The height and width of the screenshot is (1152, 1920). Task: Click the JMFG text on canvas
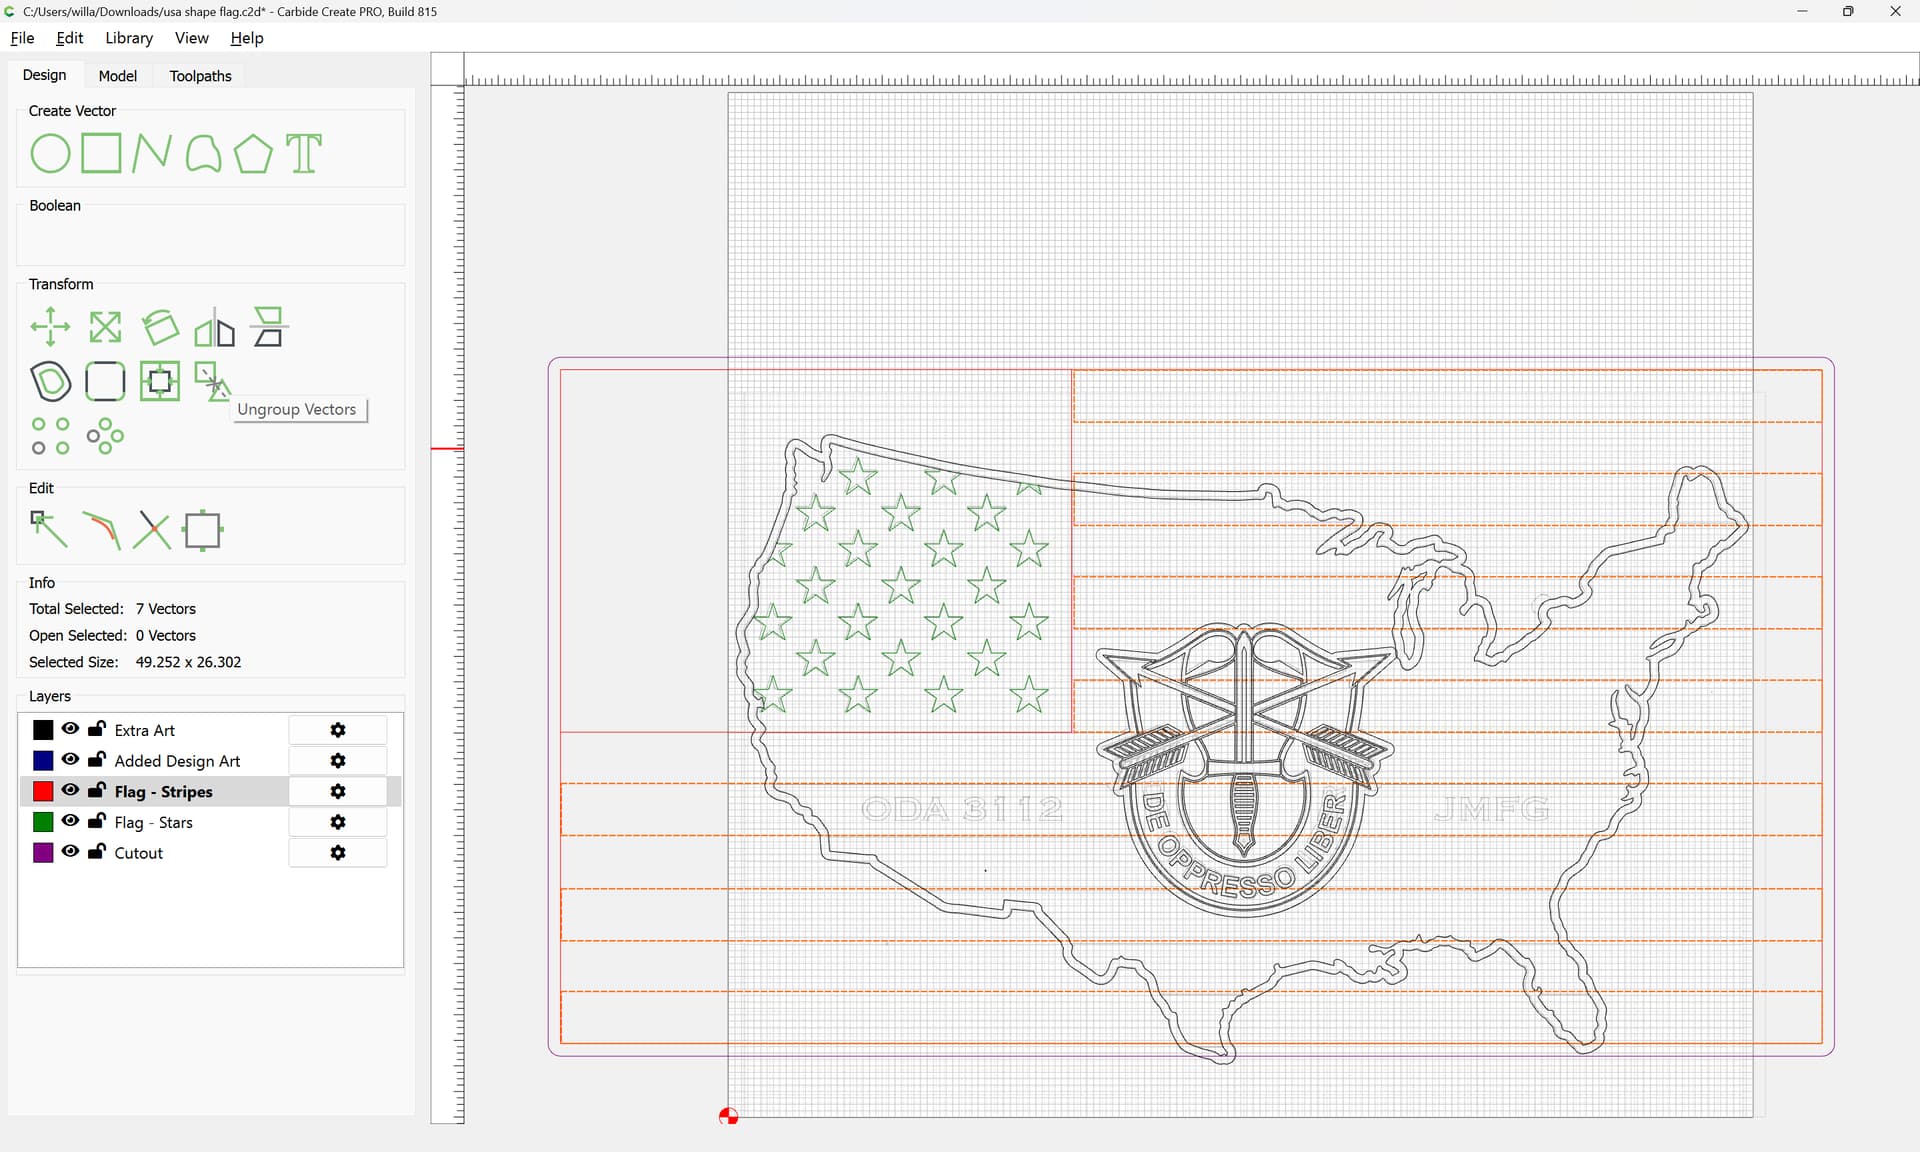coord(1492,809)
